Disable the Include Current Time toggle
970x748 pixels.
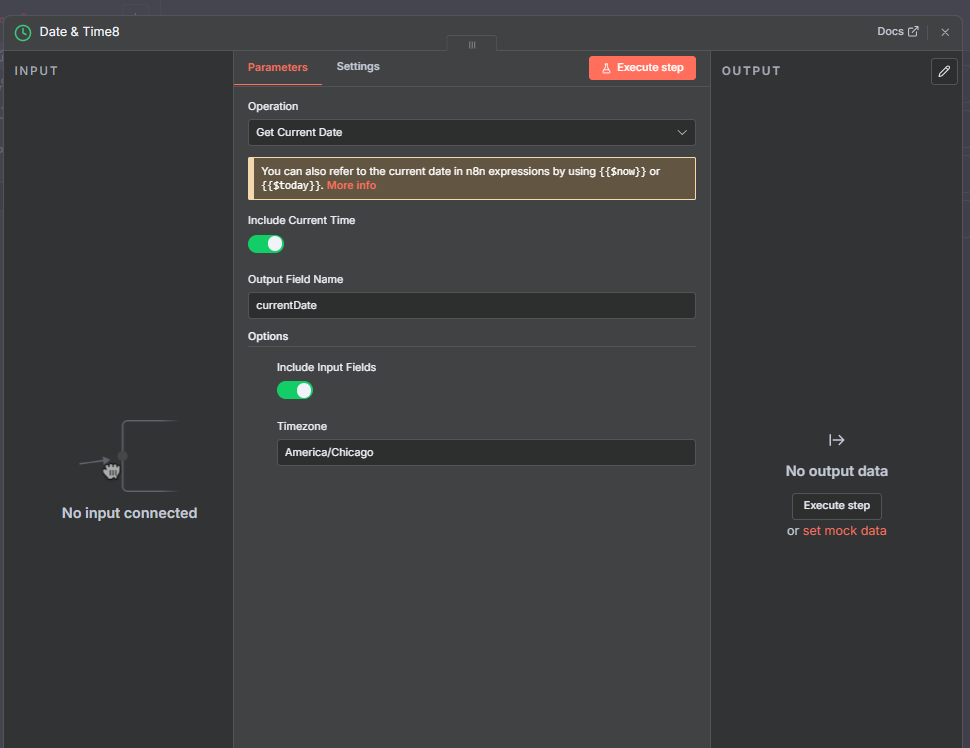click(266, 244)
